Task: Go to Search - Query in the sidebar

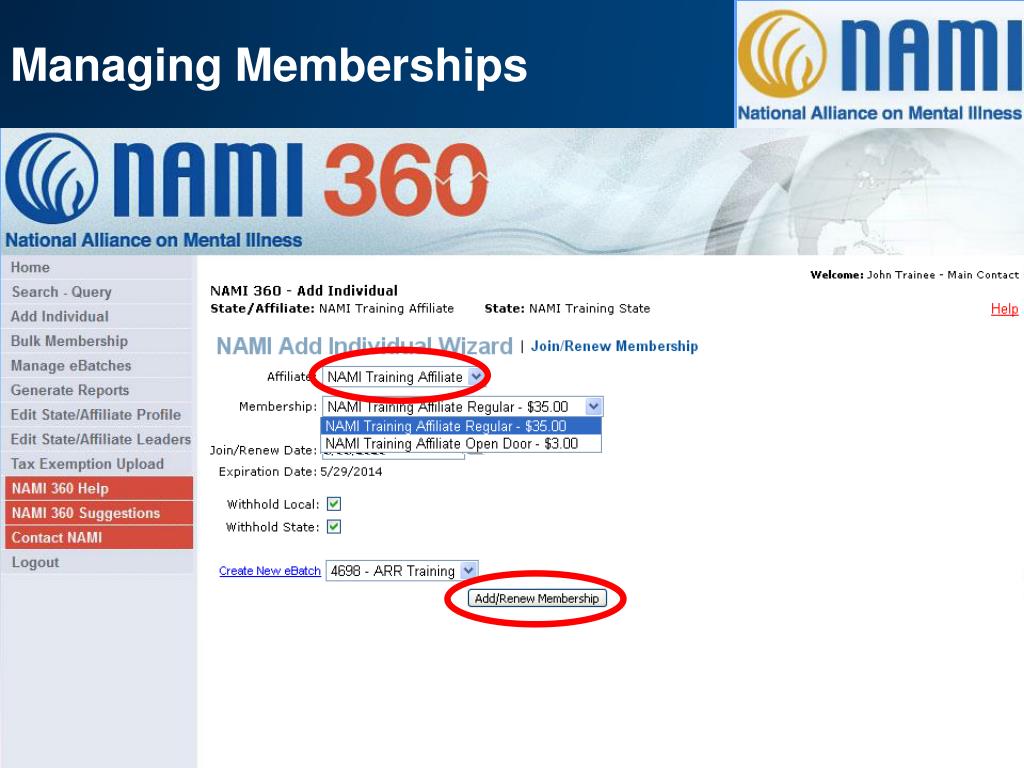Action: [x=61, y=292]
